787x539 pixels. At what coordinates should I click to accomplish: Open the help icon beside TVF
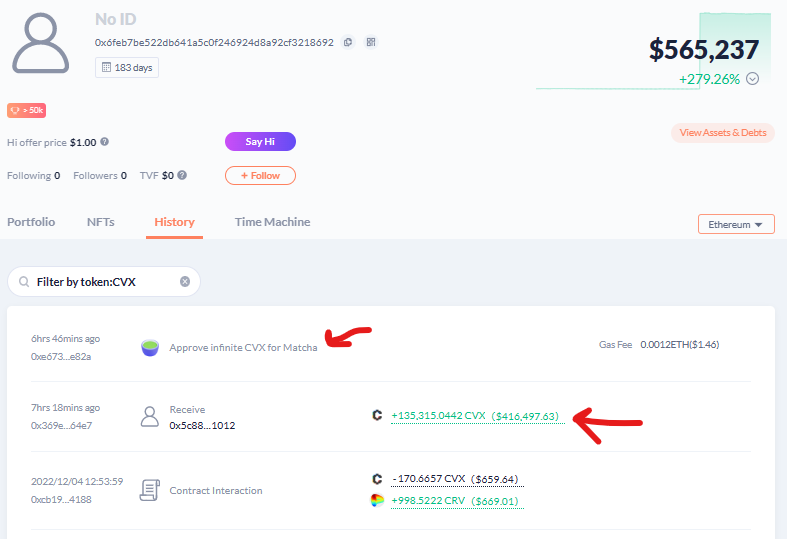coord(182,175)
